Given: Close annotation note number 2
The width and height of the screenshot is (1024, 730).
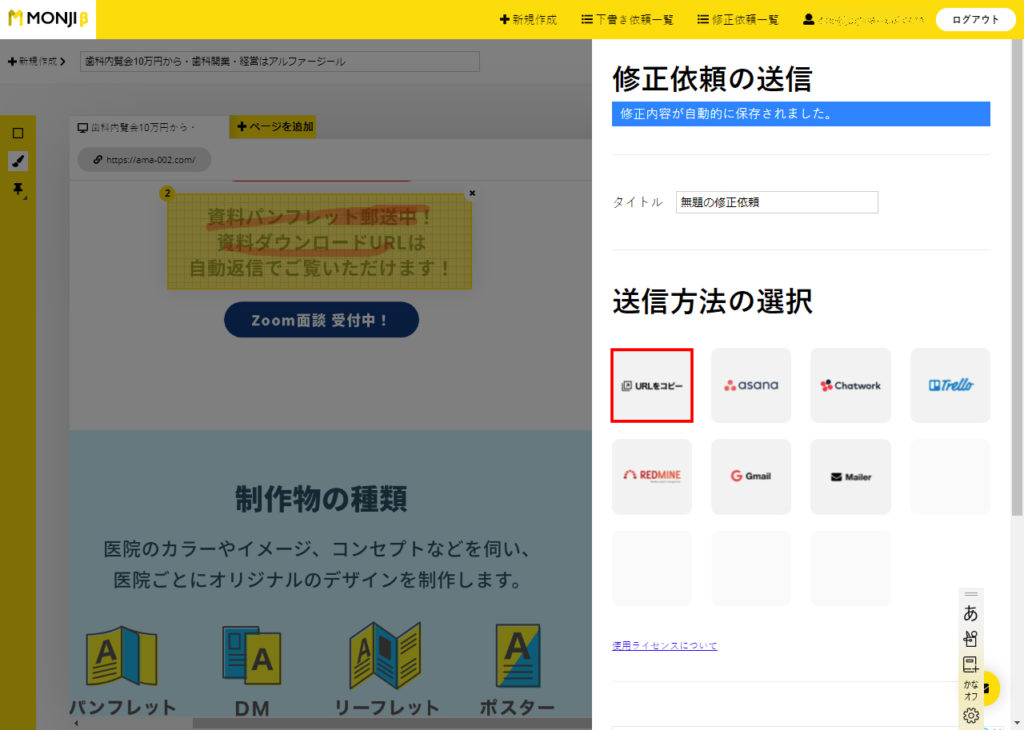Looking at the screenshot, I should point(472,193).
